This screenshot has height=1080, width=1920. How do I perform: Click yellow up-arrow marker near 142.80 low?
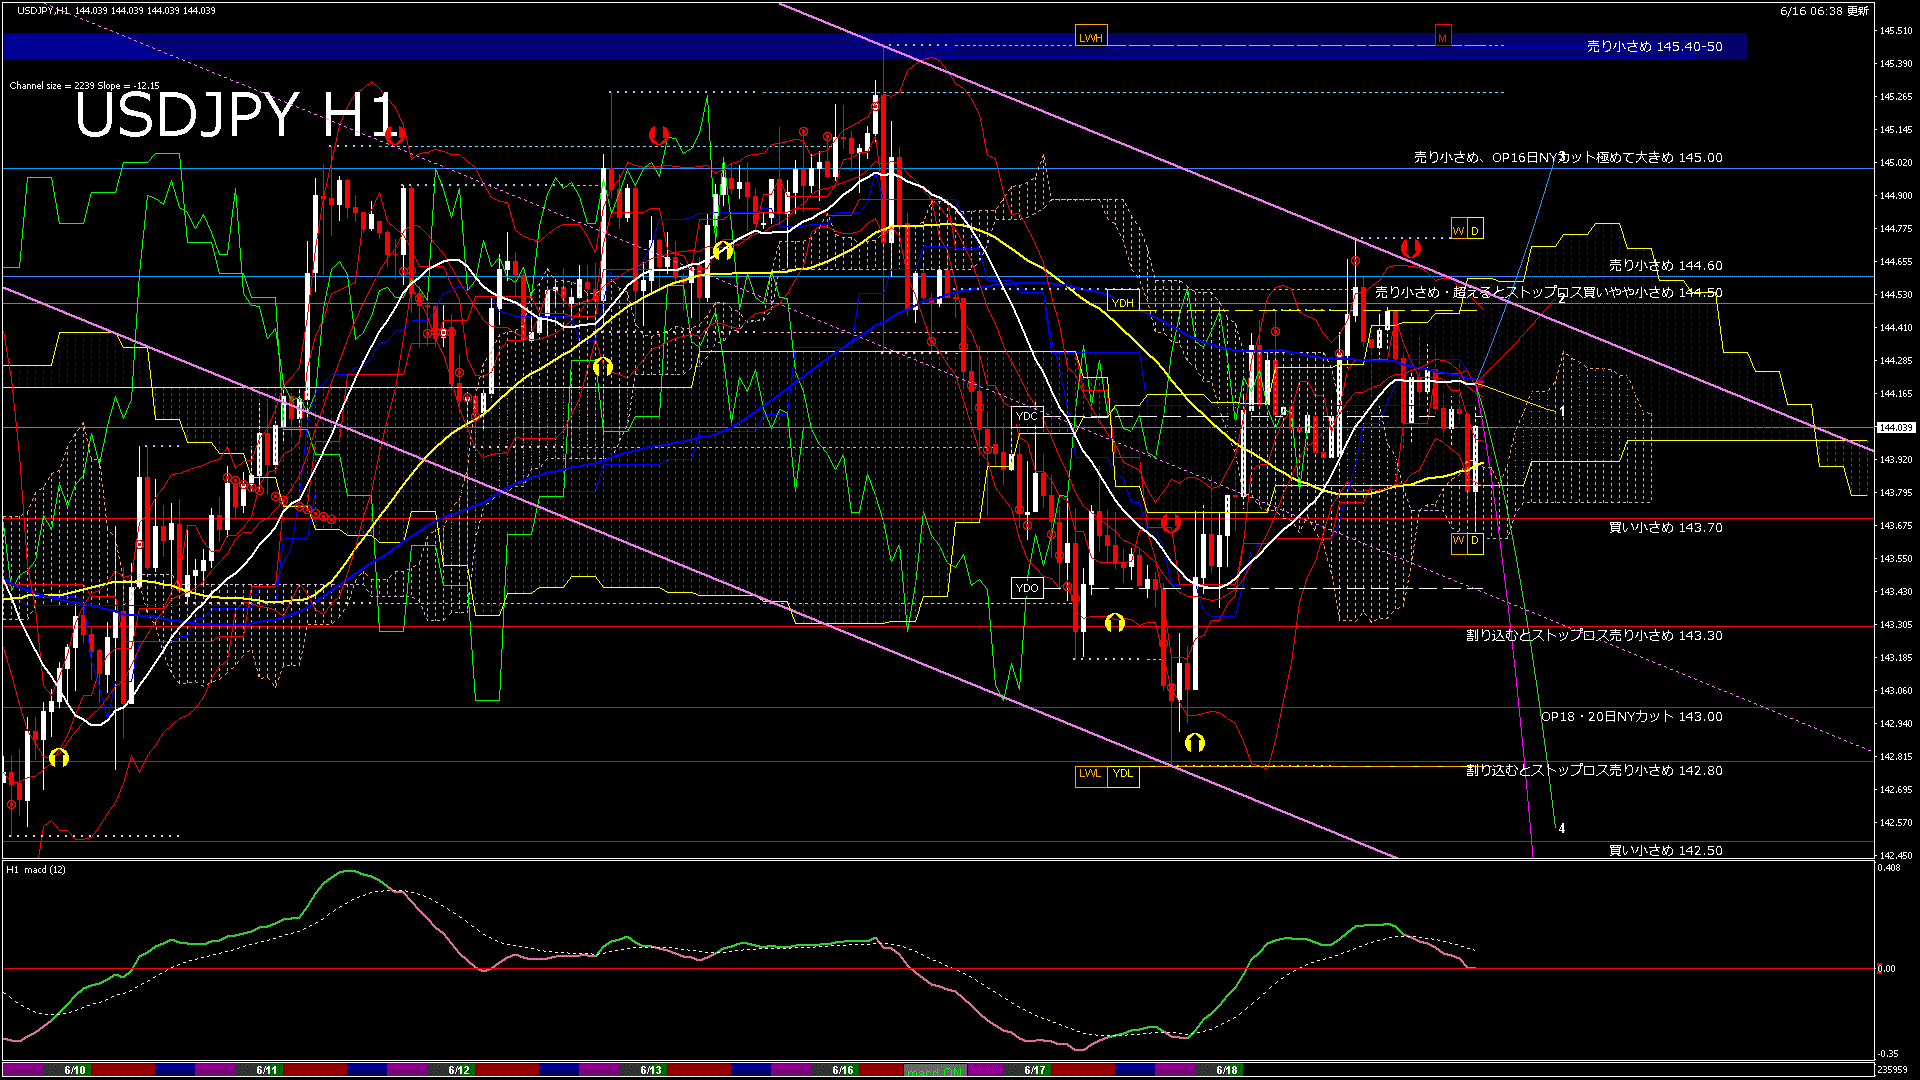[x=1194, y=743]
